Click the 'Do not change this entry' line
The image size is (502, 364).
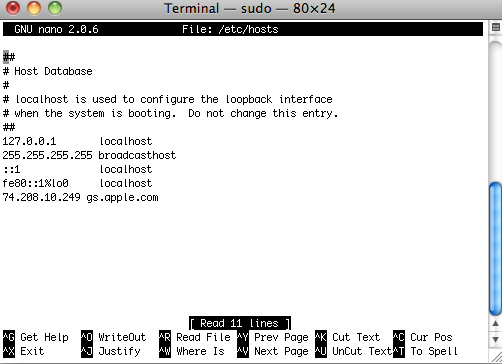(171, 113)
